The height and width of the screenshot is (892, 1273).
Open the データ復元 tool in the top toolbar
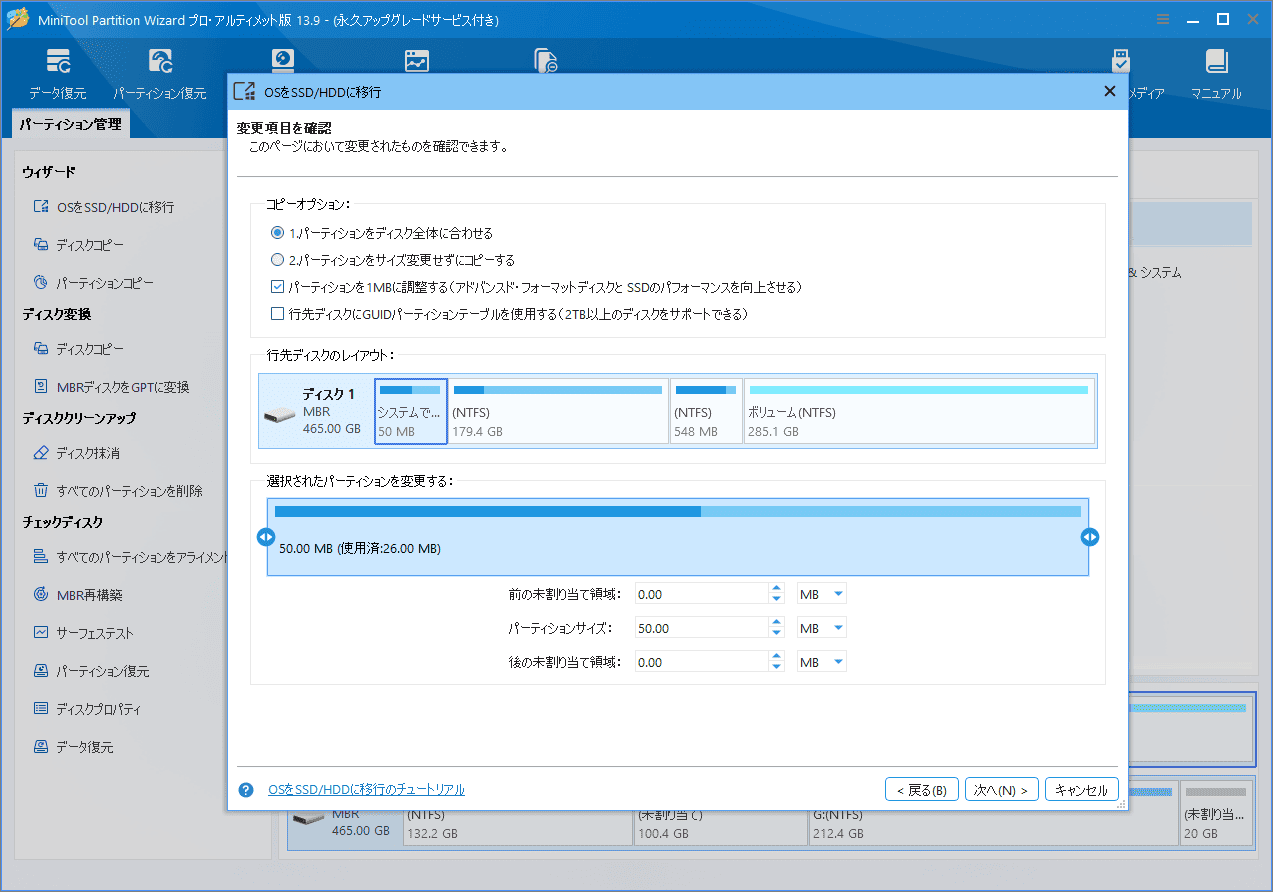click(58, 74)
